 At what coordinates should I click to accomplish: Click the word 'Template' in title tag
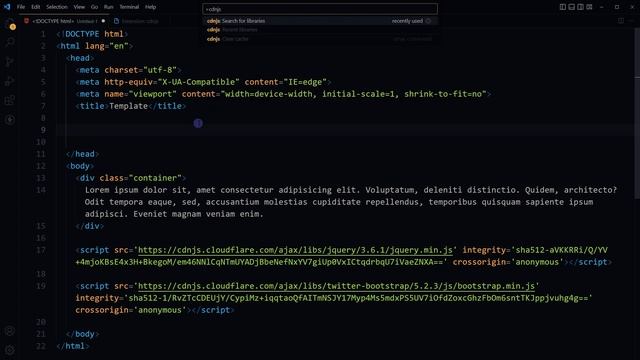[x=128, y=106]
